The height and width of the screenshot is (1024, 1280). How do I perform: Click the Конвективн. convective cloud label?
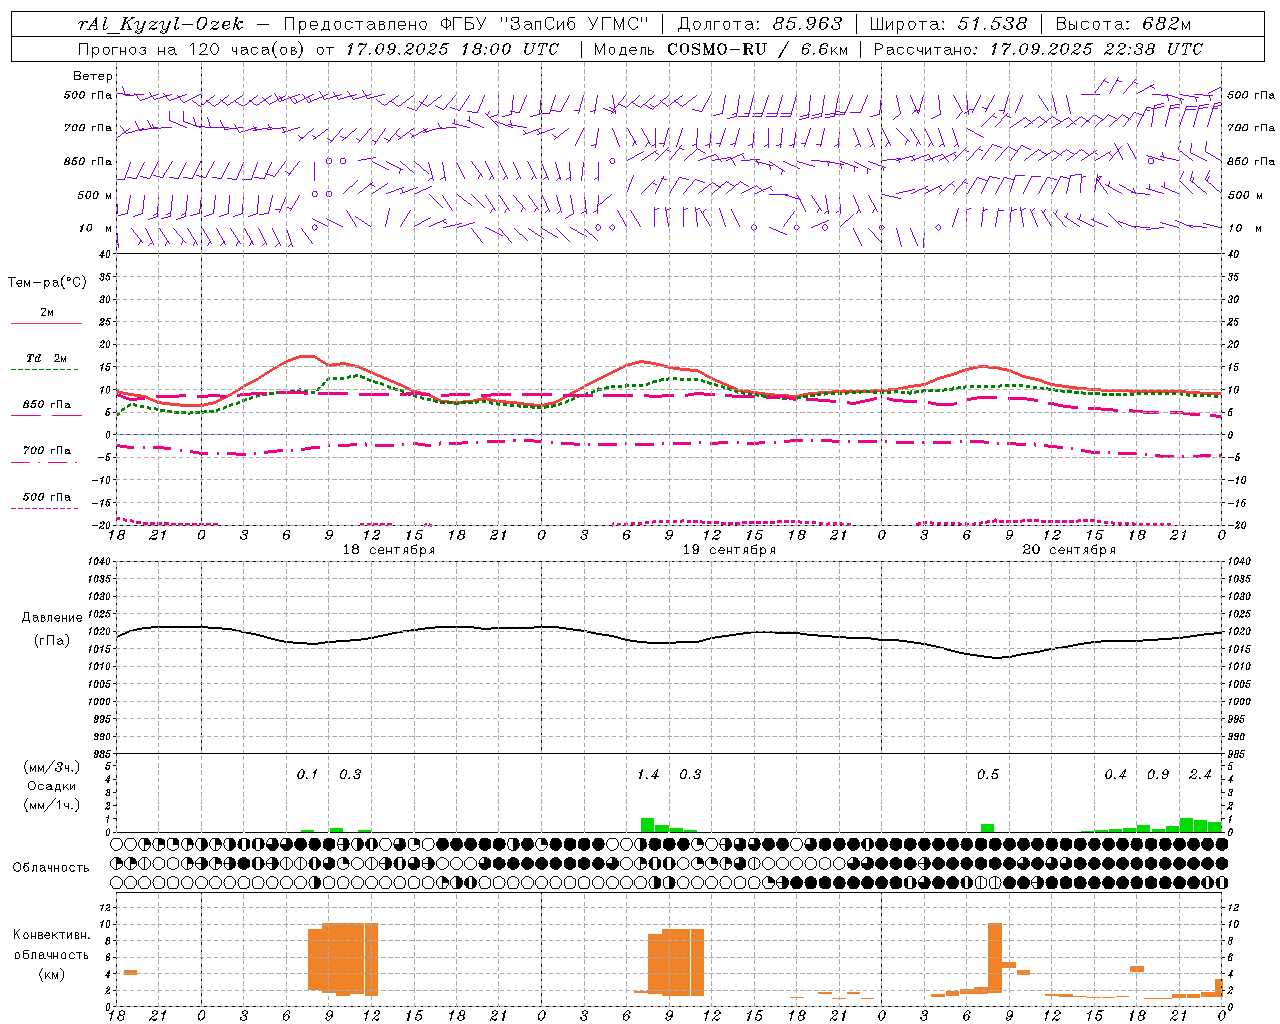52,935
